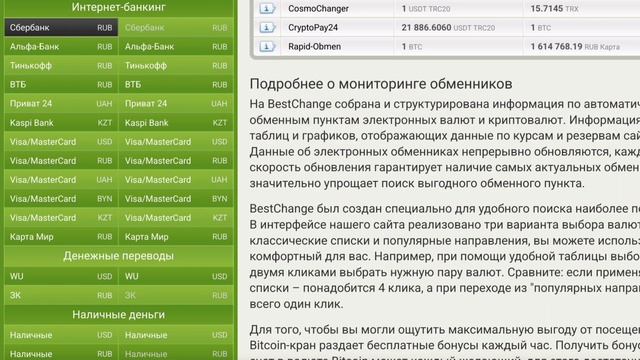This screenshot has height=360, width=640.
Task: Click the Интернет-банкинг section header
Action: coord(119,7)
